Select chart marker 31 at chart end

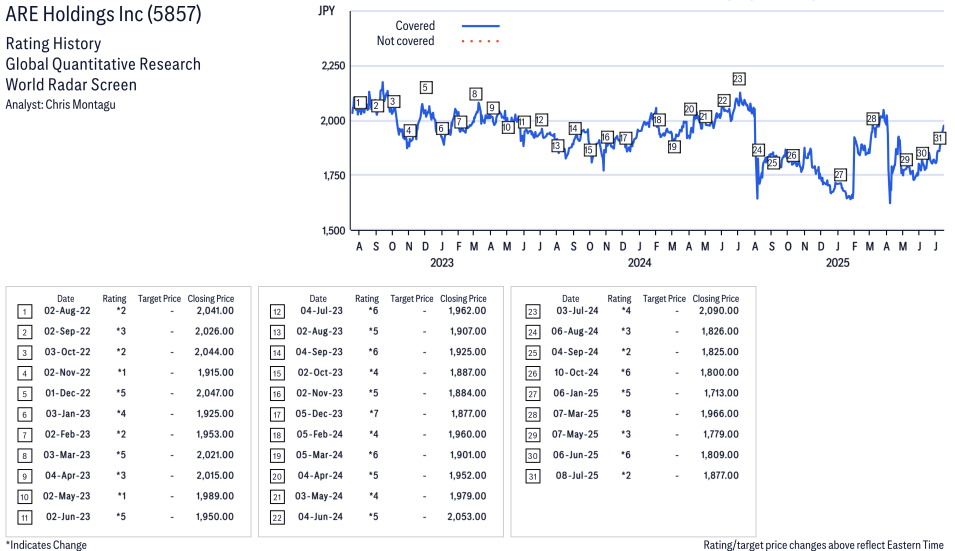[939, 138]
